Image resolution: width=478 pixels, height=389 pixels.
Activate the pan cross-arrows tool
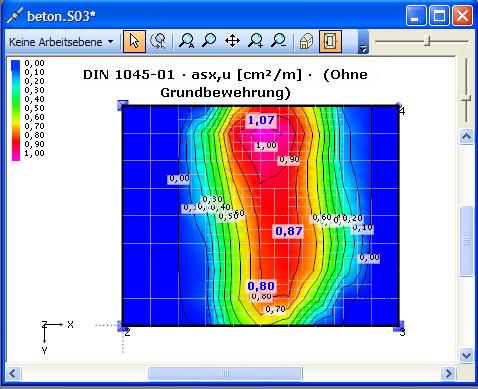click(232, 41)
